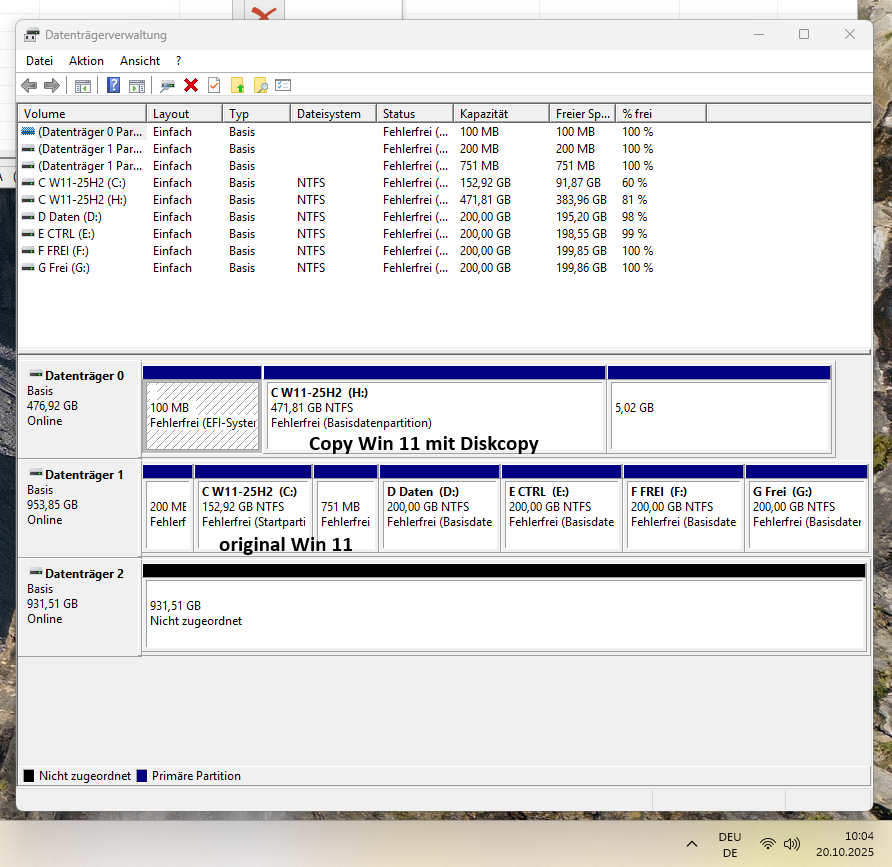Open Help via the blue question-mark icon
892x867 pixels.
(x=113, y=85)
